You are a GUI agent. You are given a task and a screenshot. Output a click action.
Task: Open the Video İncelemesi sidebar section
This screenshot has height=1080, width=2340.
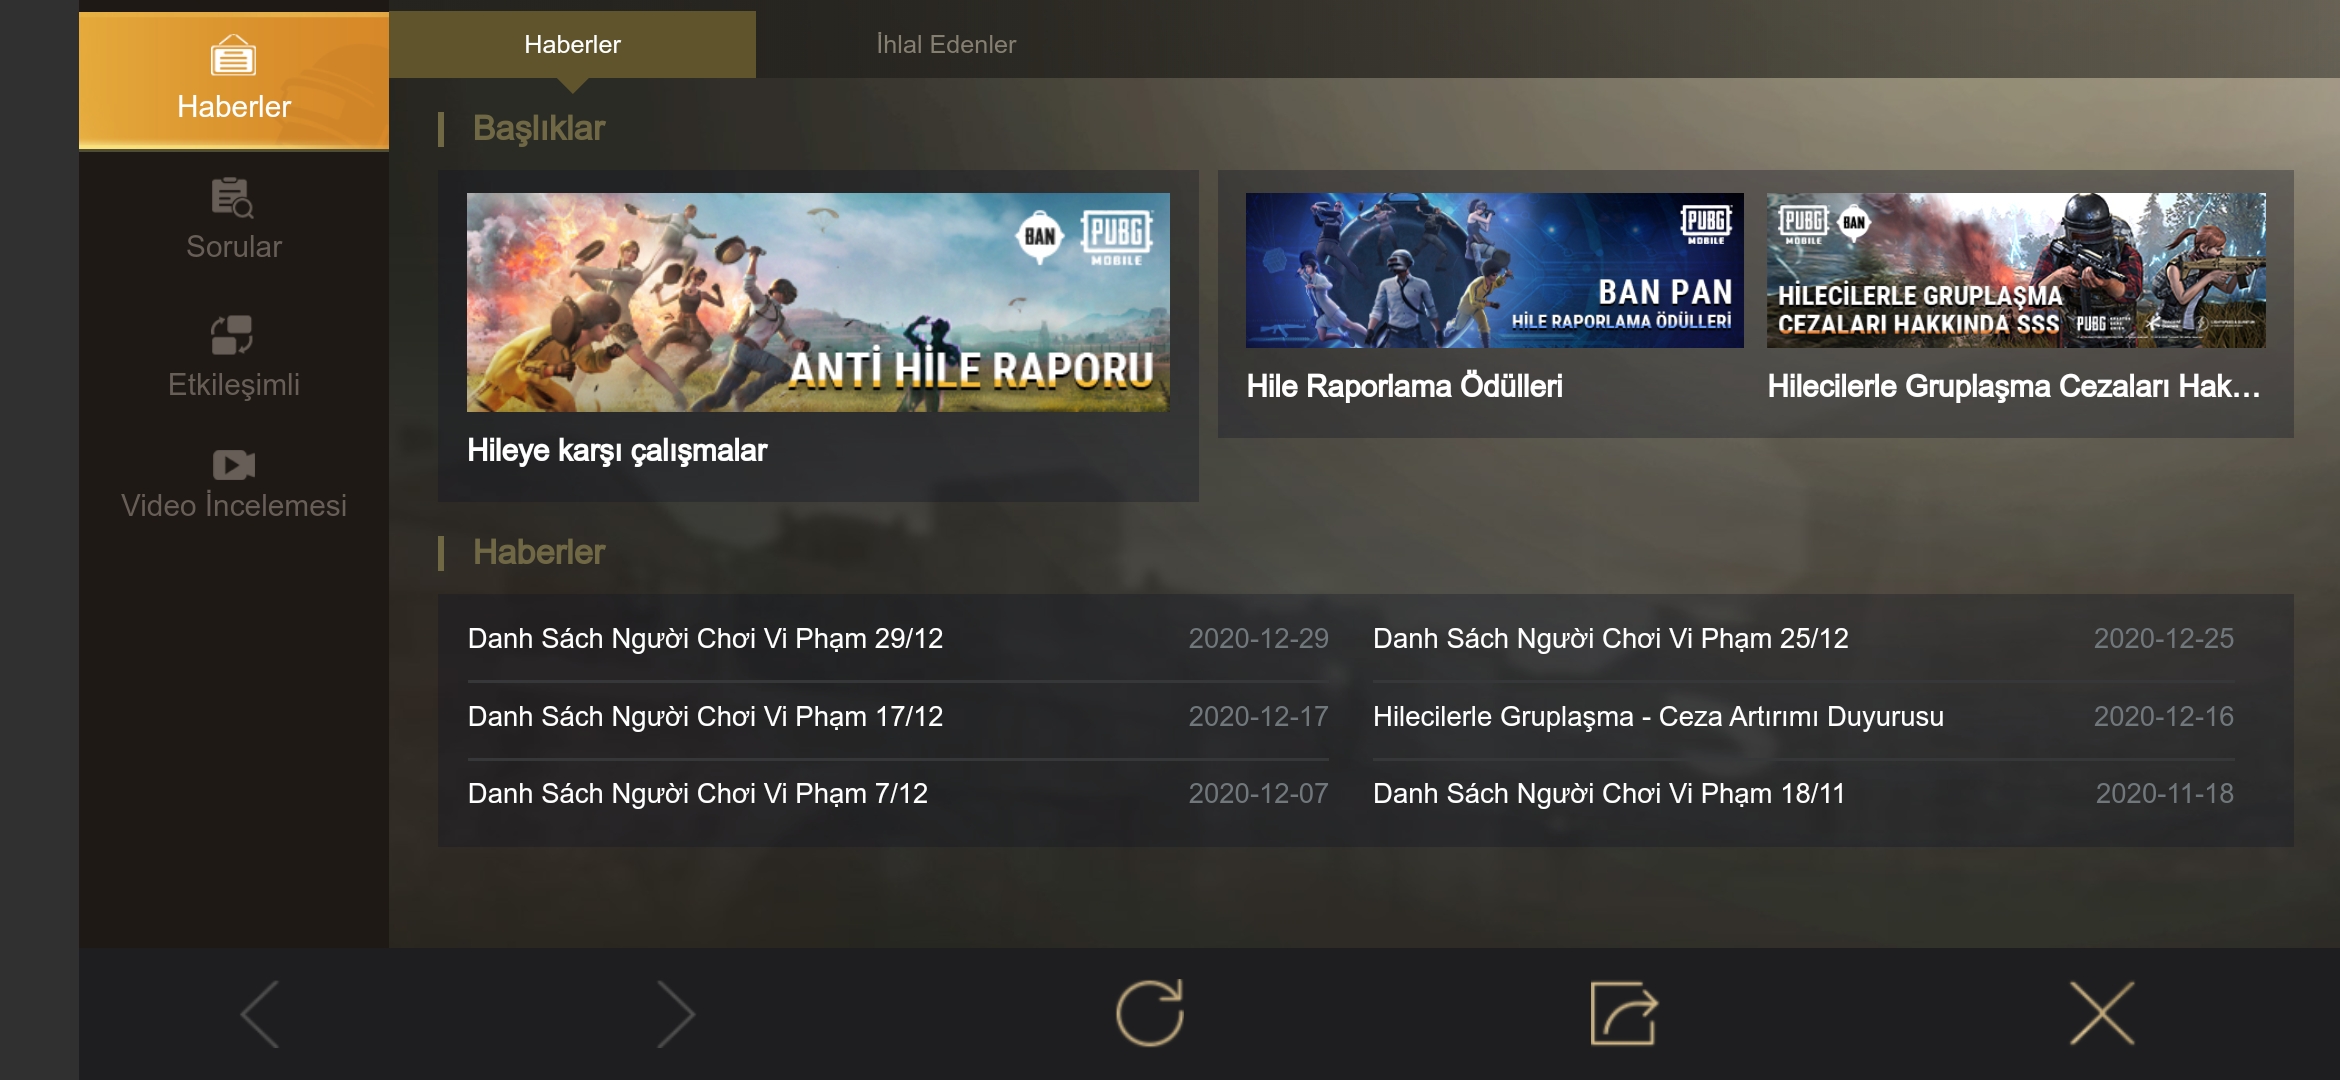pos(234,485)
